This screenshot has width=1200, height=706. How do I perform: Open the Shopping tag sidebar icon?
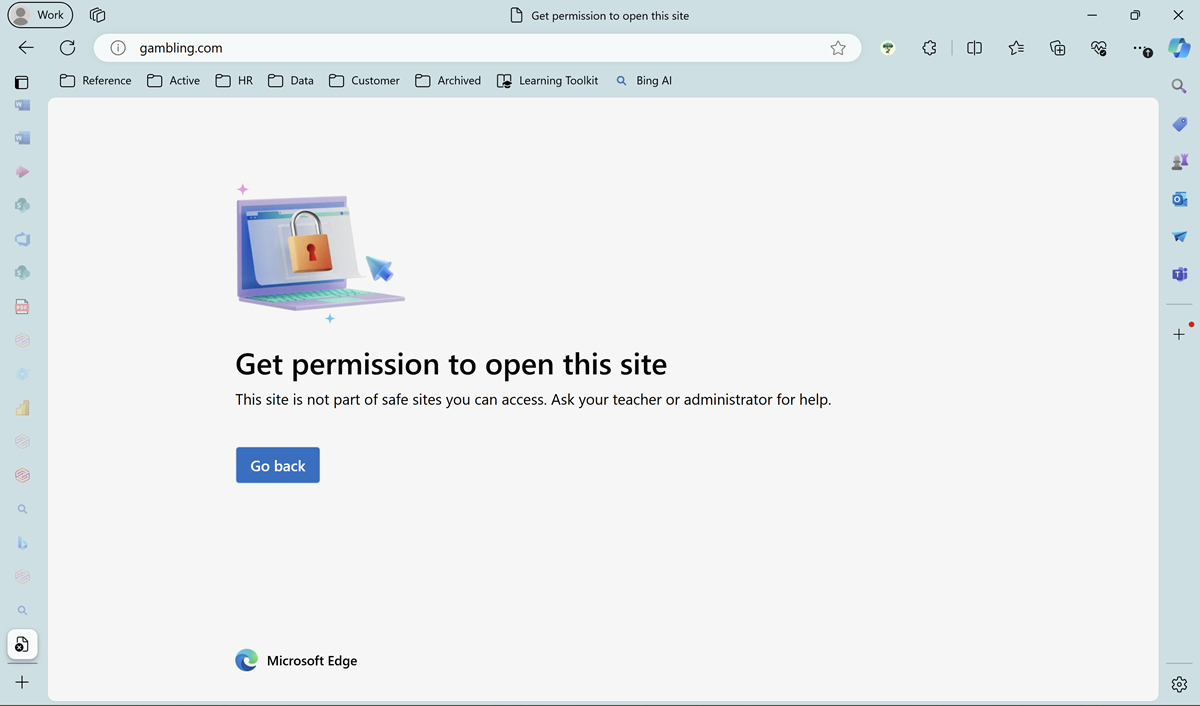(1179, 124)
